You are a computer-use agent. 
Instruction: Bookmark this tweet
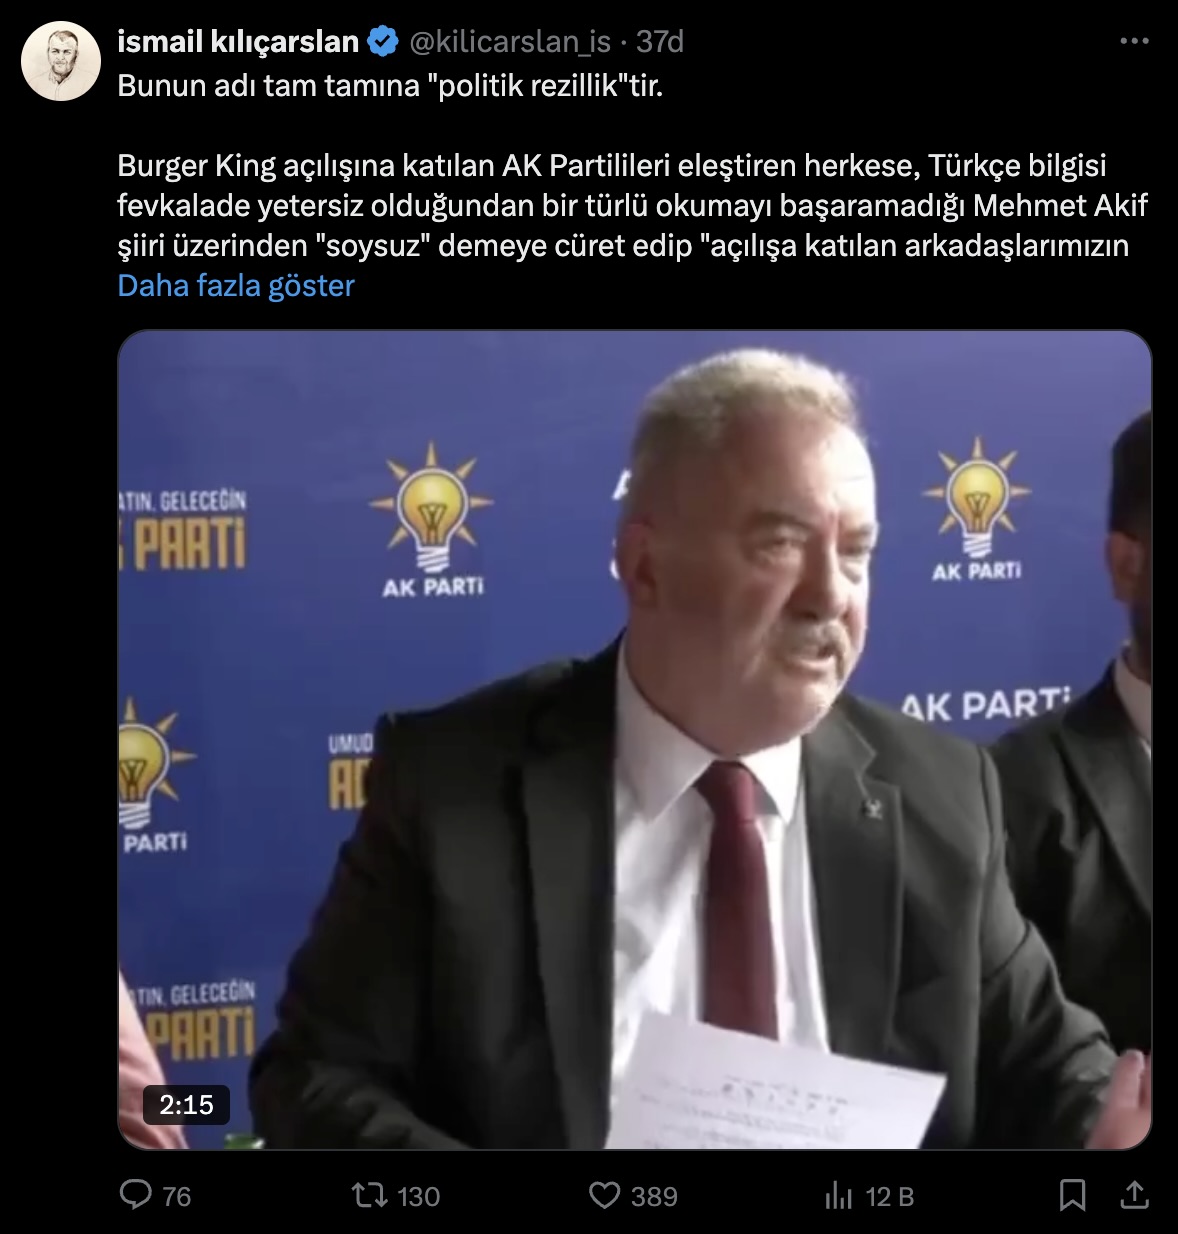tap(1072, 1195)
